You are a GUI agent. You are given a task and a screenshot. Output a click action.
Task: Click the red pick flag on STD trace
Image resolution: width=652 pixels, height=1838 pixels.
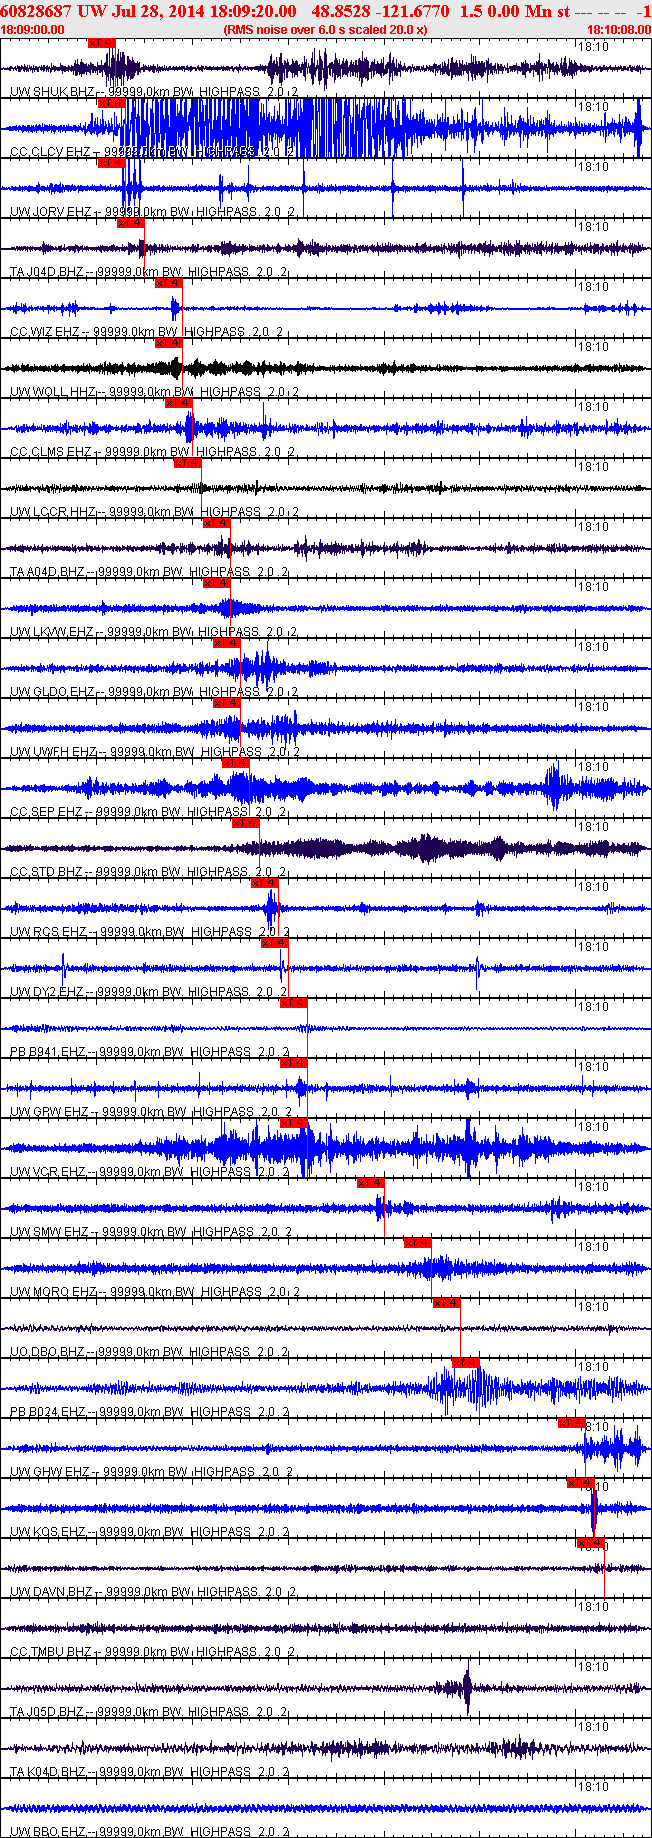tap(246, 823)
